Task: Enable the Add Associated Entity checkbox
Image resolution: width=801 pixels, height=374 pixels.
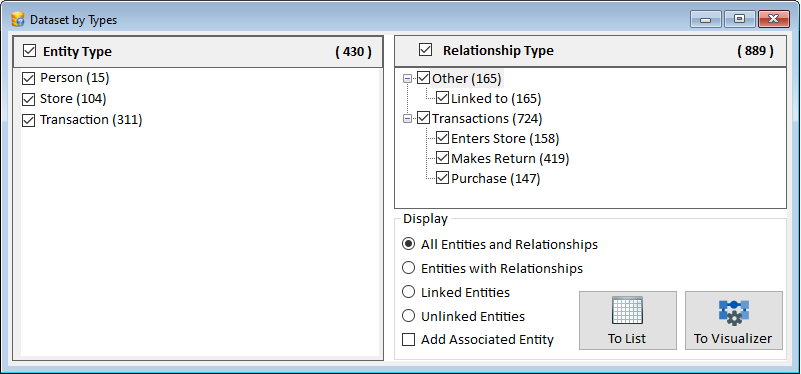Action: click(408, 339)
